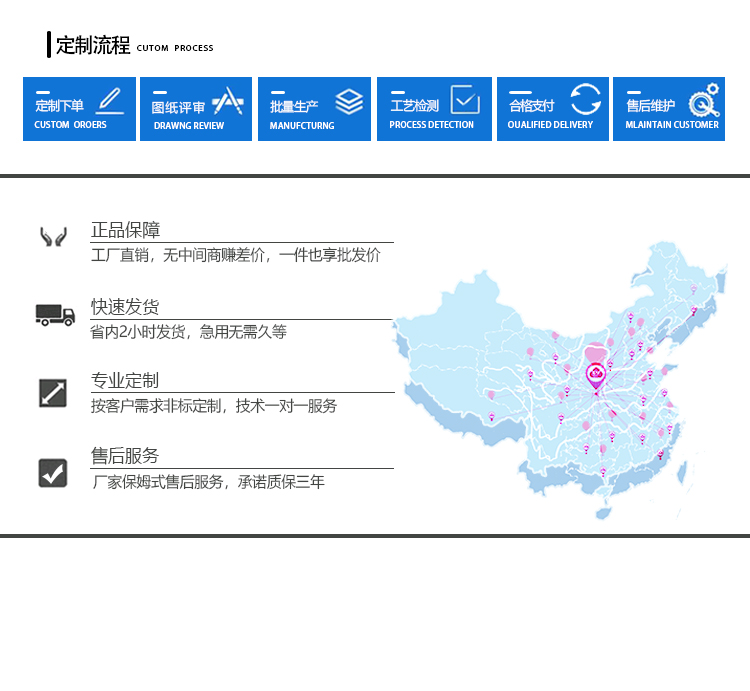The height and width of the screenshot is (691, 750).
Task: Click the 正品保障 heading
Action: (x=125, y=230)
